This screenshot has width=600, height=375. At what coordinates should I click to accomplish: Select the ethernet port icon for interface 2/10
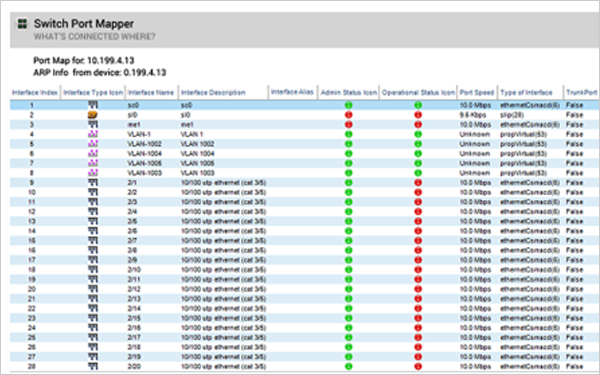point(93,269)
